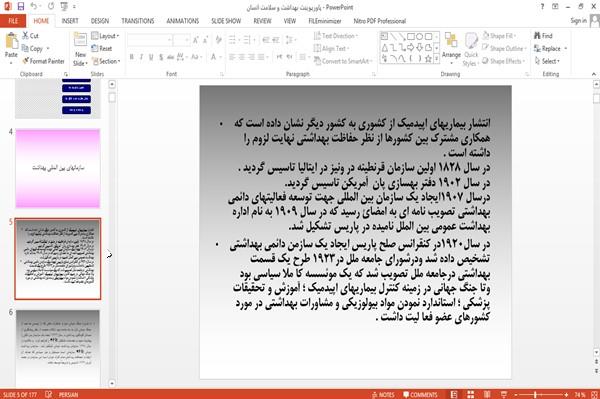The height and width of the screenshot is (399, 600).
Task: Toggle Comments pane
Action: (x=420, y=394)
